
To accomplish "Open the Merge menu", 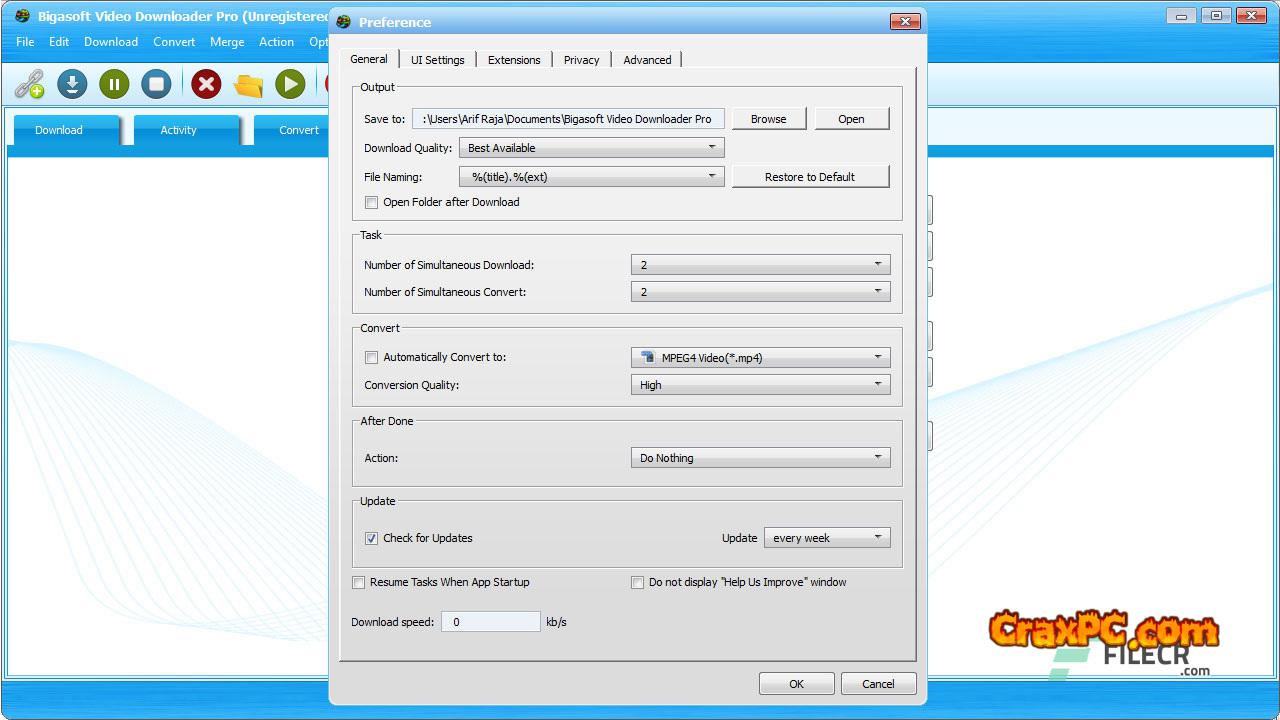I will tap(227, 42).
